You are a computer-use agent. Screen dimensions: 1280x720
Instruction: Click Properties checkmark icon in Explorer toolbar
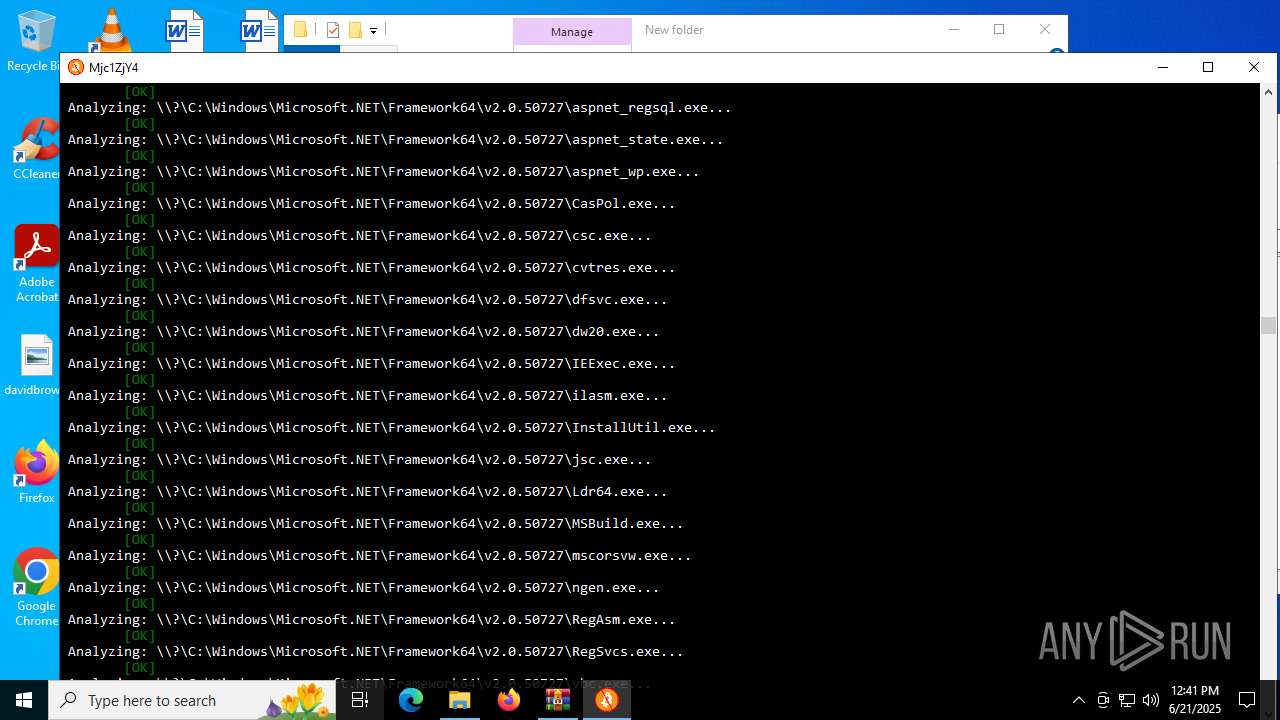333,30
